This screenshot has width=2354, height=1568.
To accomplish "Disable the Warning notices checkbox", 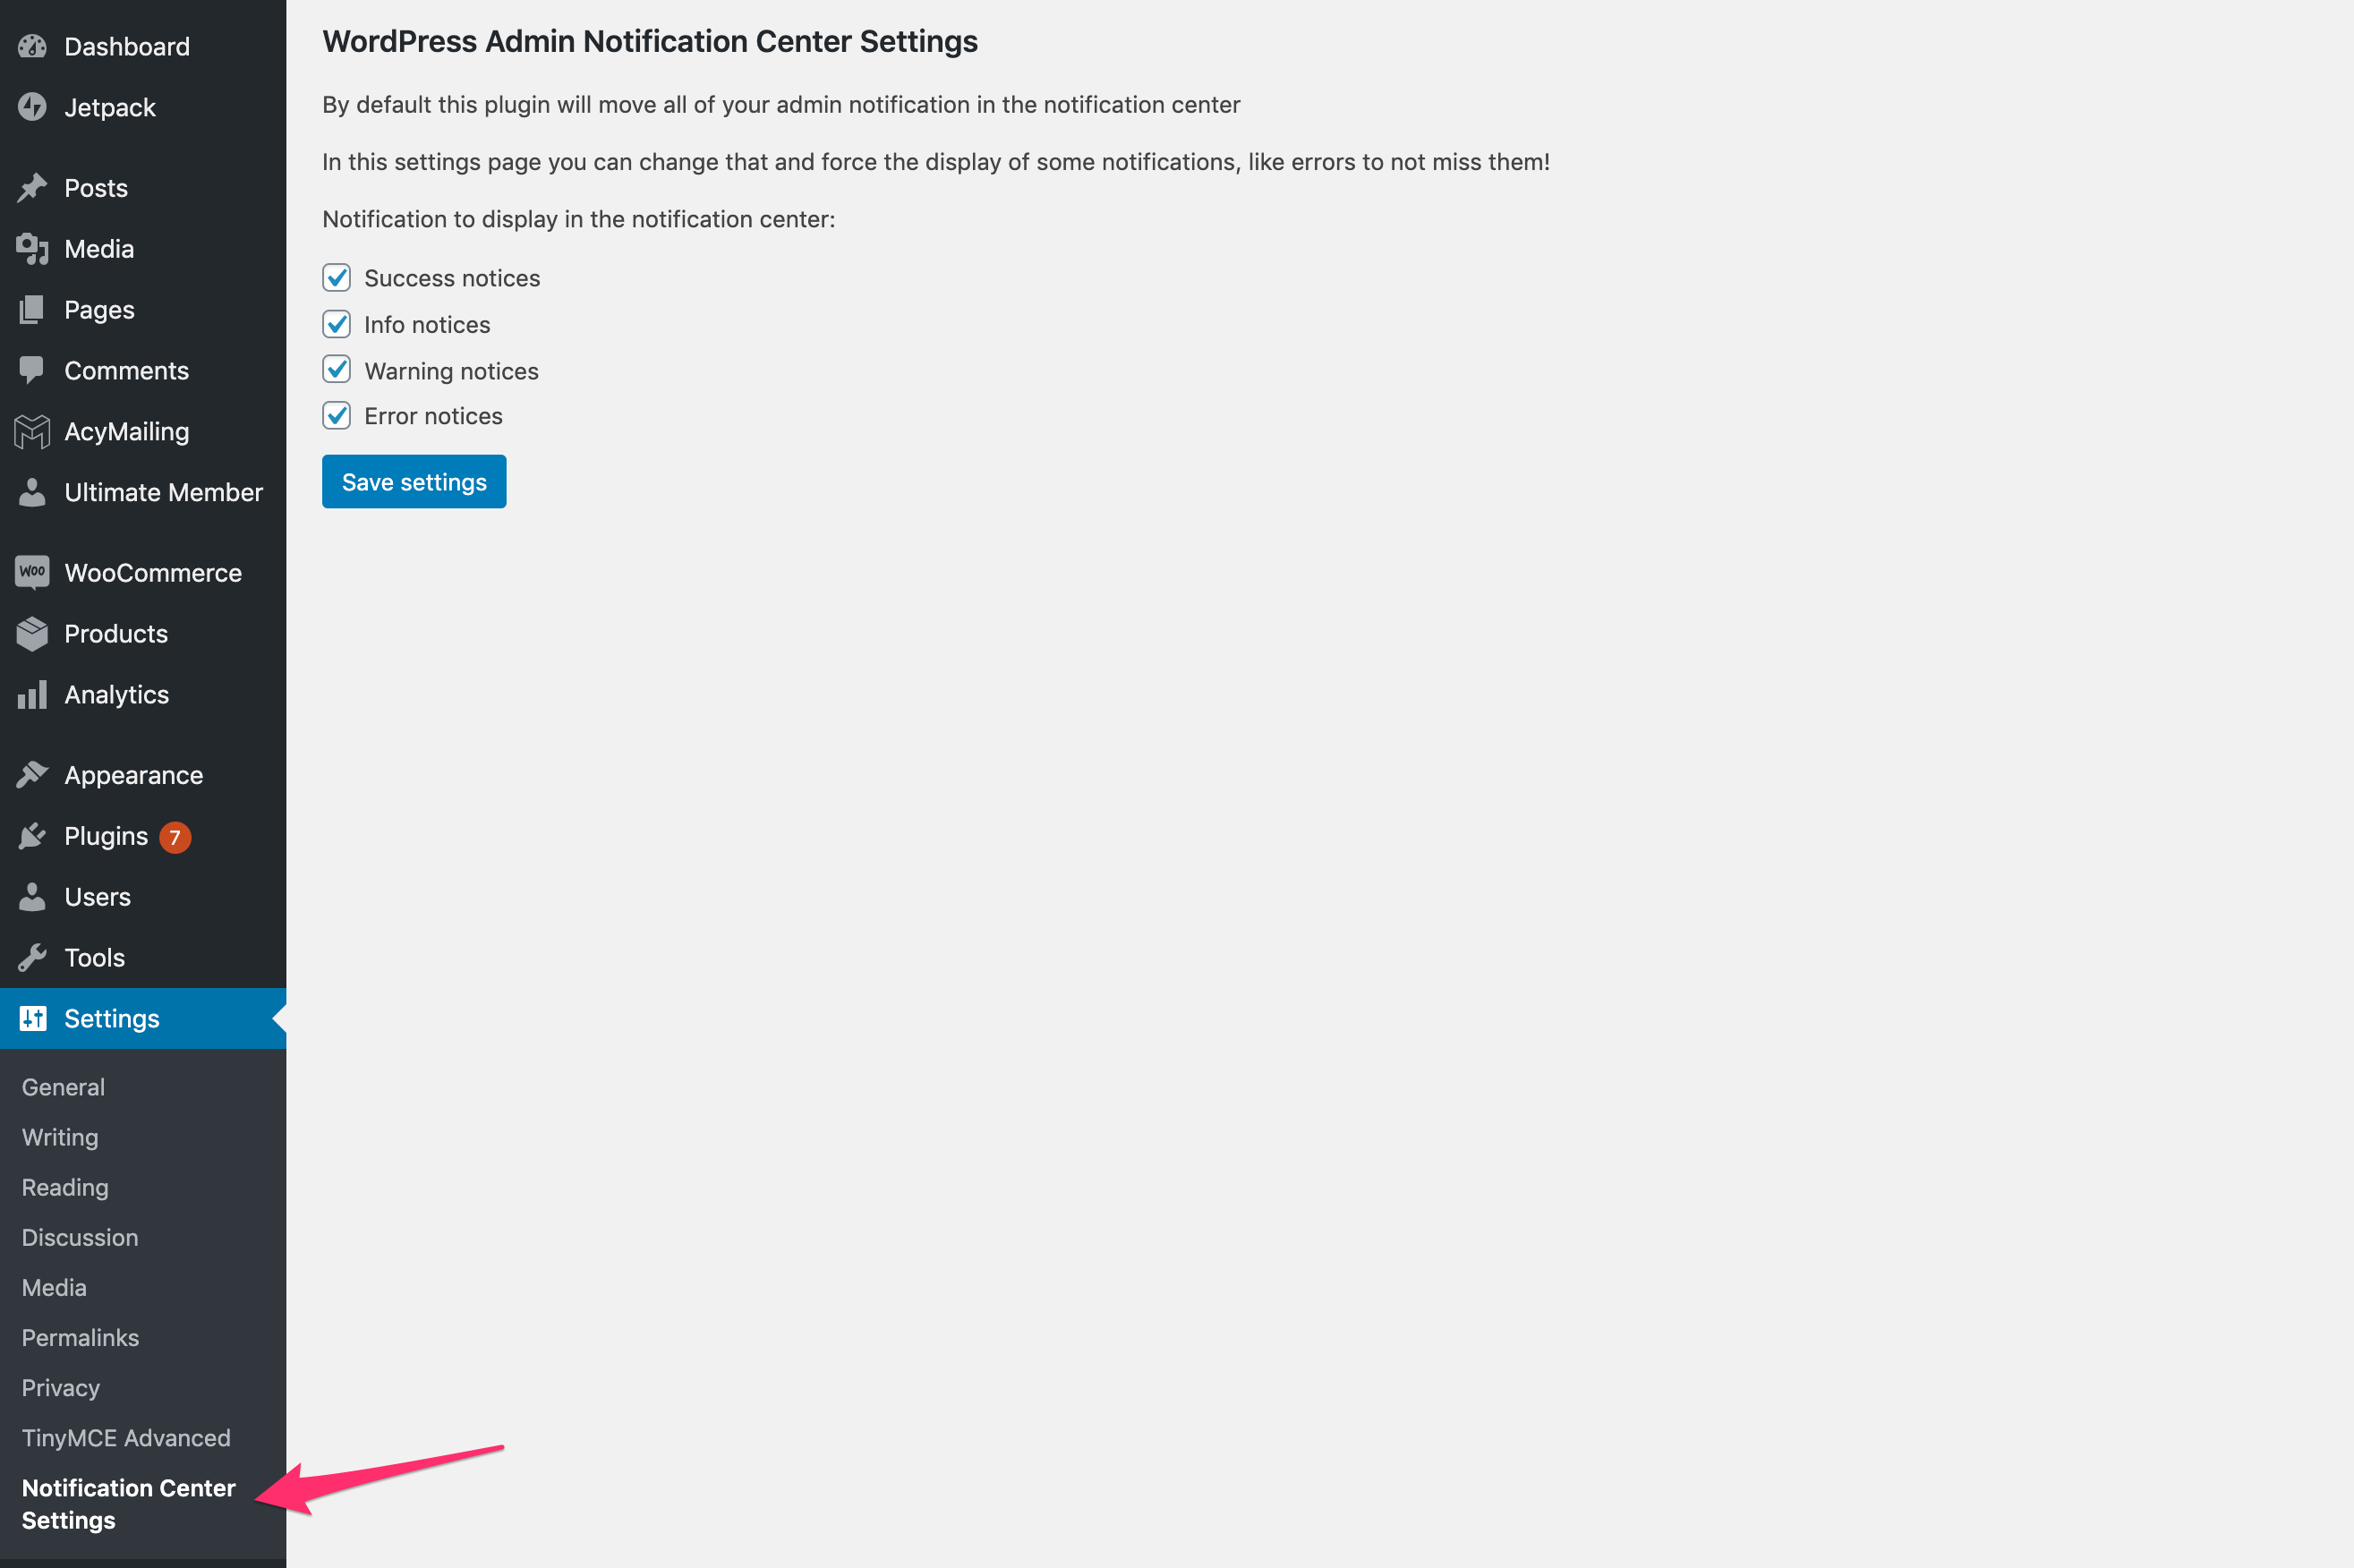I will (x=337, y=370).
